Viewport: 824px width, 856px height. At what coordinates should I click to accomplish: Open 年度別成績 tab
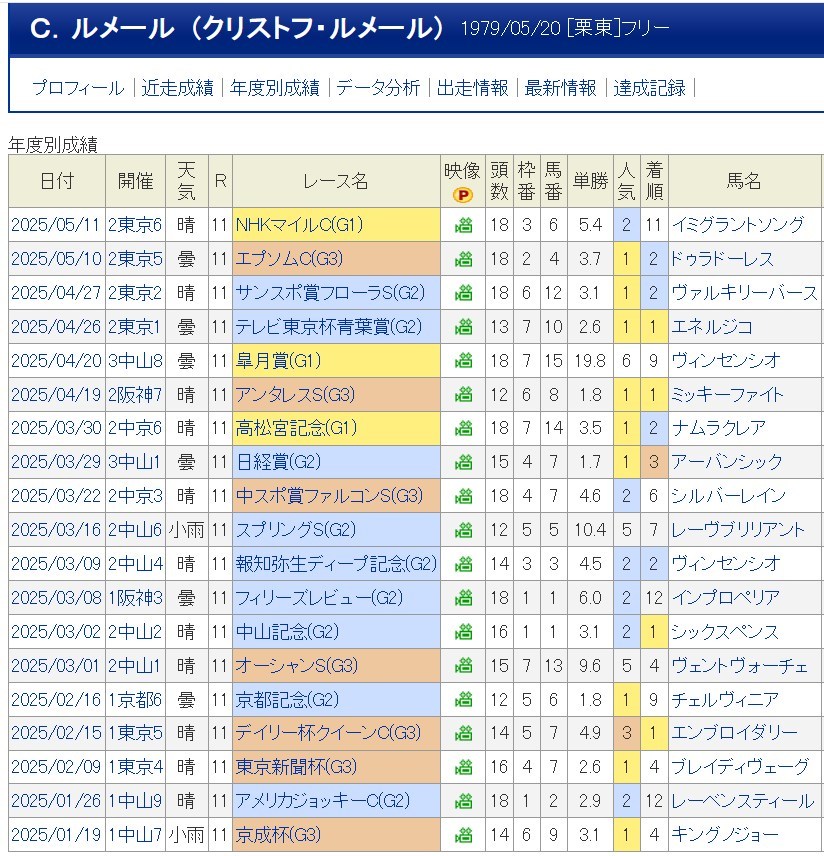[x=275, y=88]
